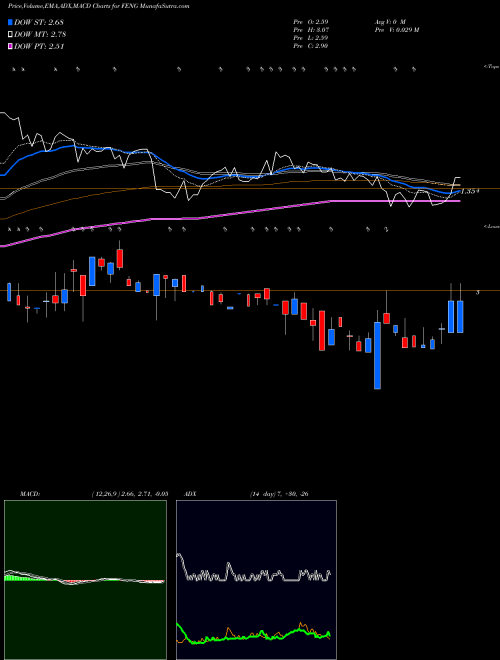The width and height of the screenshot is (500, 660).
Task: Click the 'Pre O: 2.59' open value
Action: pyautogui.click(x=311, y=21)
